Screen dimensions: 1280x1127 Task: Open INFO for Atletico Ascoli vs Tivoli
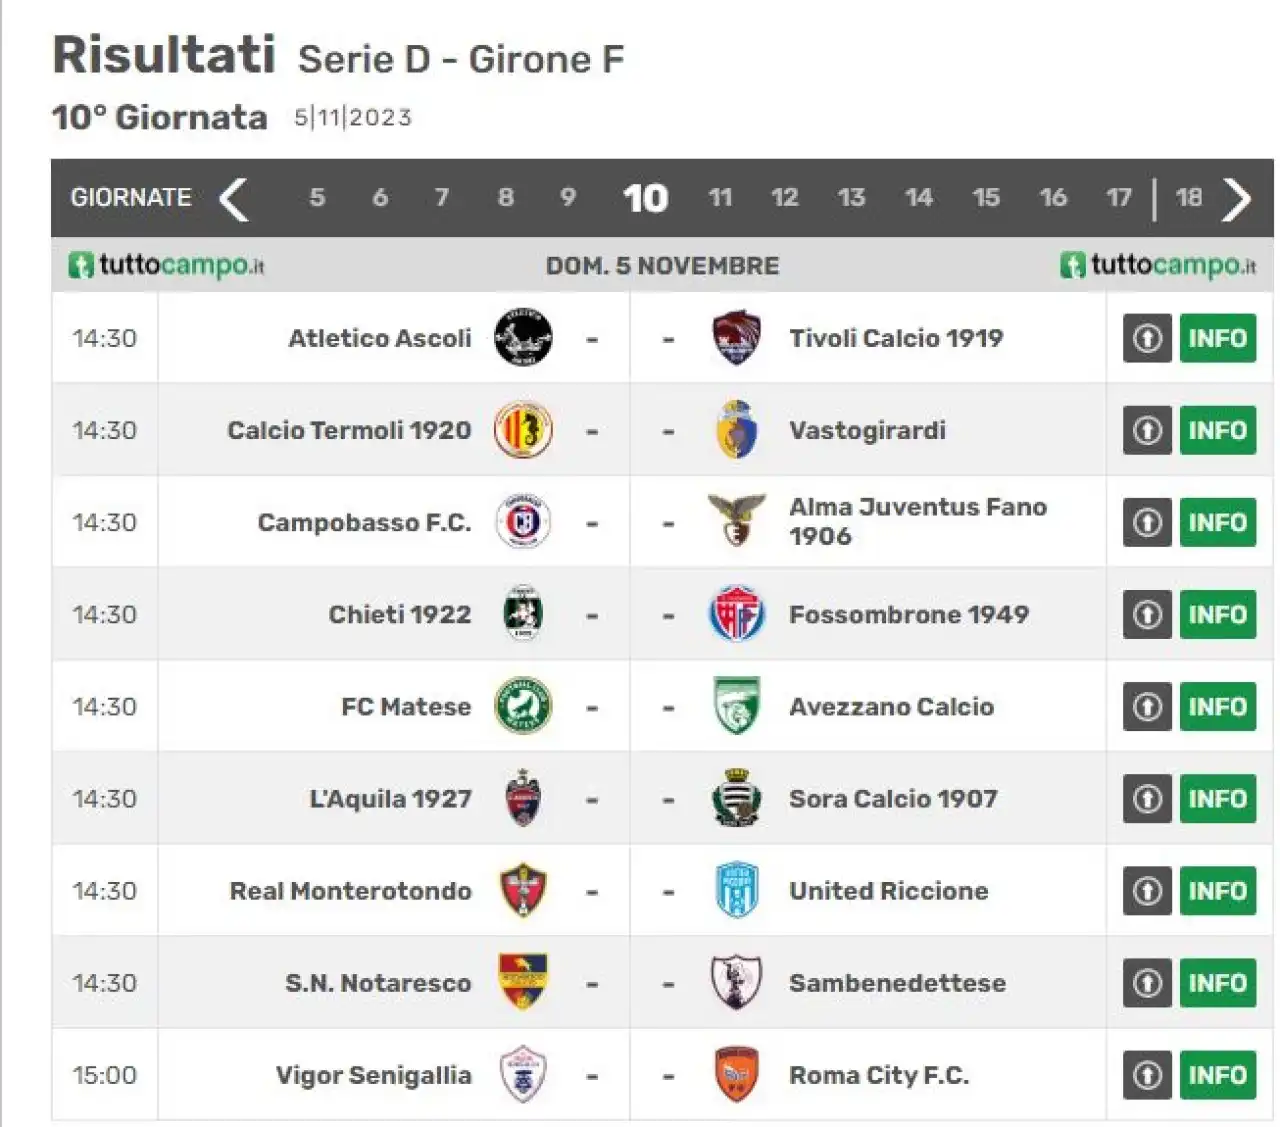(1217, 338)
